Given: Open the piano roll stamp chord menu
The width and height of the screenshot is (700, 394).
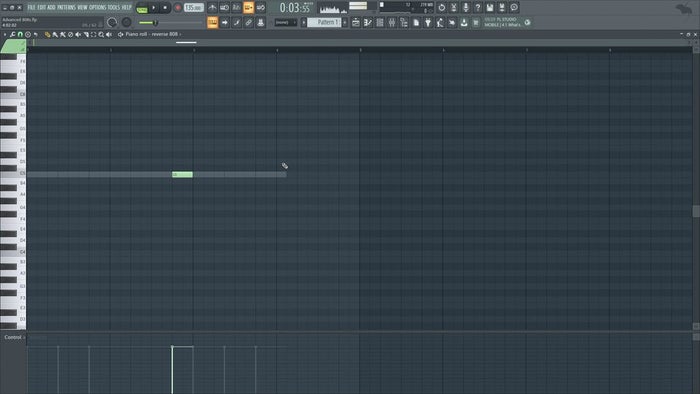Looking at the screenshot, I should (x=28, y=34).
